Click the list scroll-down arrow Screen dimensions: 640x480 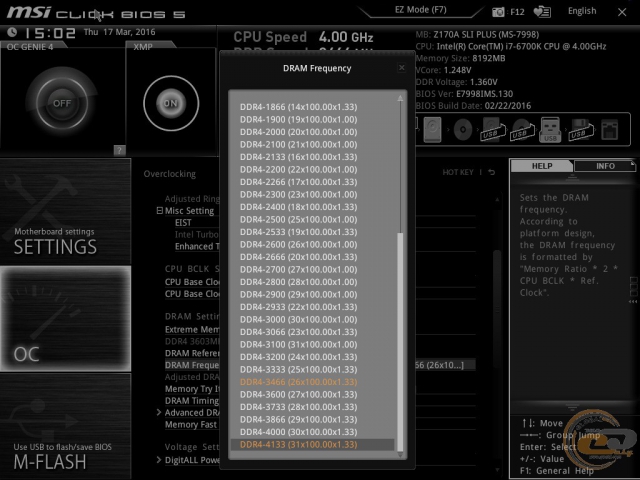400,454
